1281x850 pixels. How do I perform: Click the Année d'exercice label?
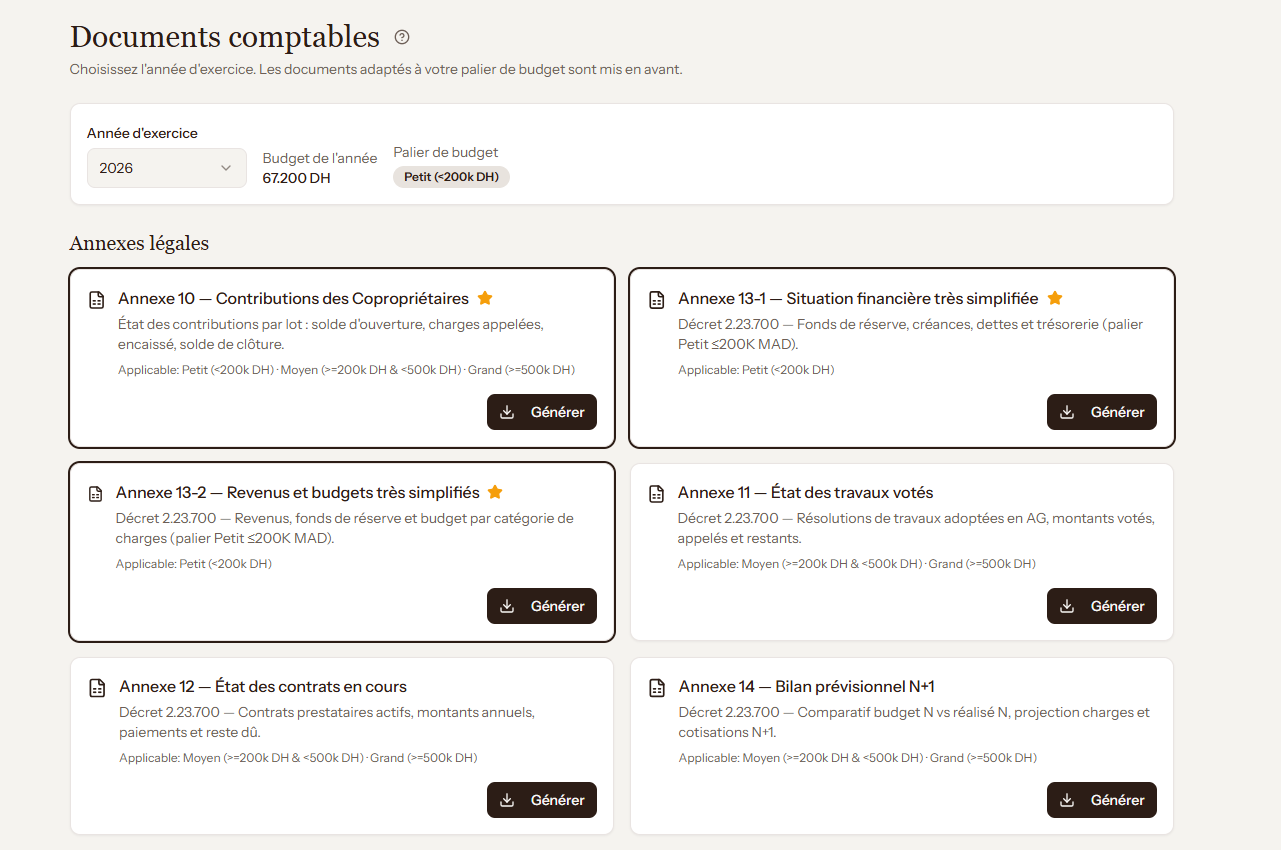click(142, 133)
